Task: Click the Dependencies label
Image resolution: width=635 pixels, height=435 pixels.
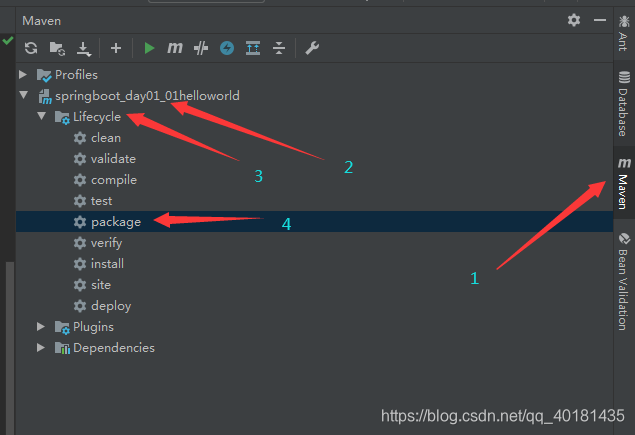Action: coord(114,348)
